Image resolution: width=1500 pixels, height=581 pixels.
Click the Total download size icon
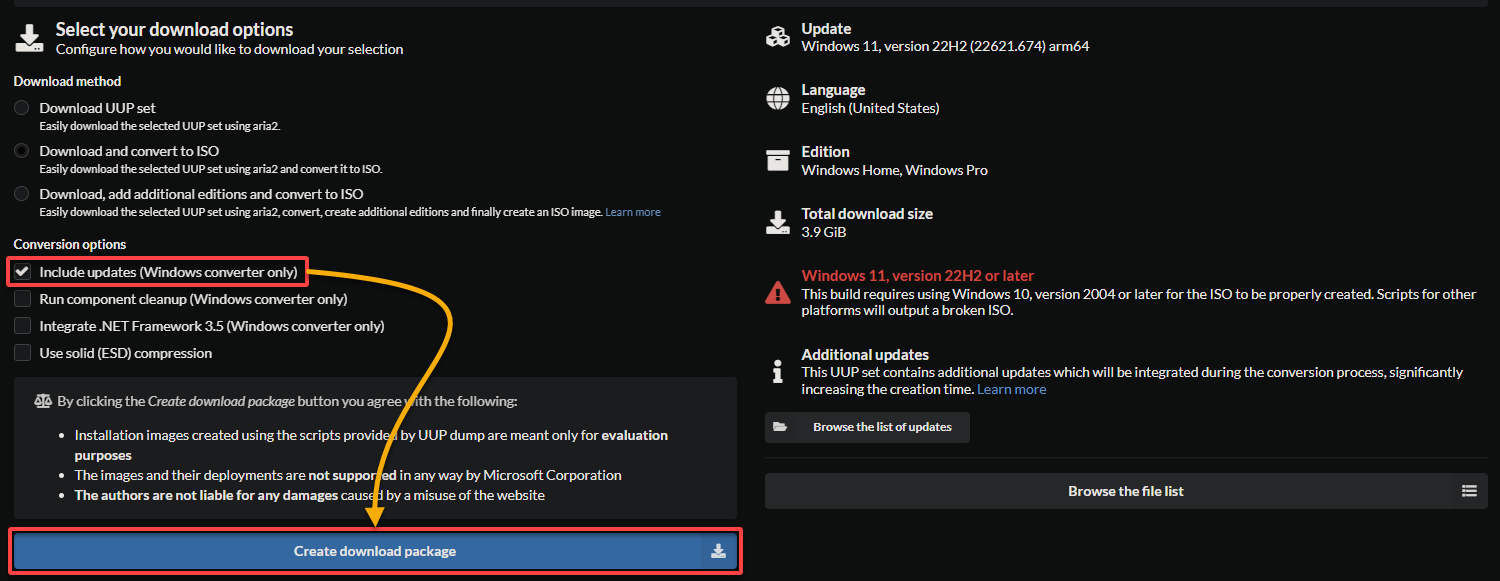[x=777, y=222]
